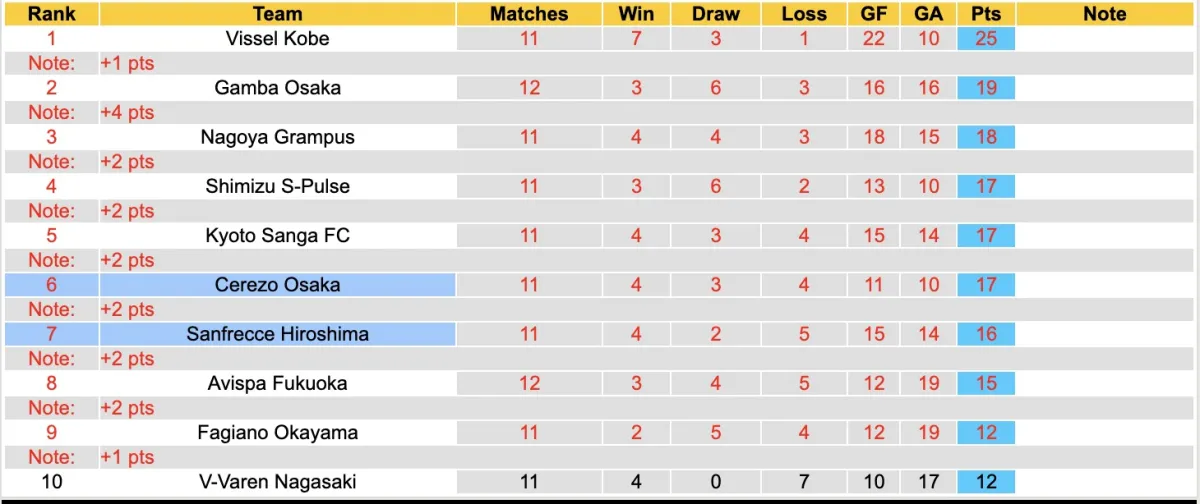Click the Loss column header
Image resolution: width=1200 pixels, height=504 pixels.
click(804, 14)
